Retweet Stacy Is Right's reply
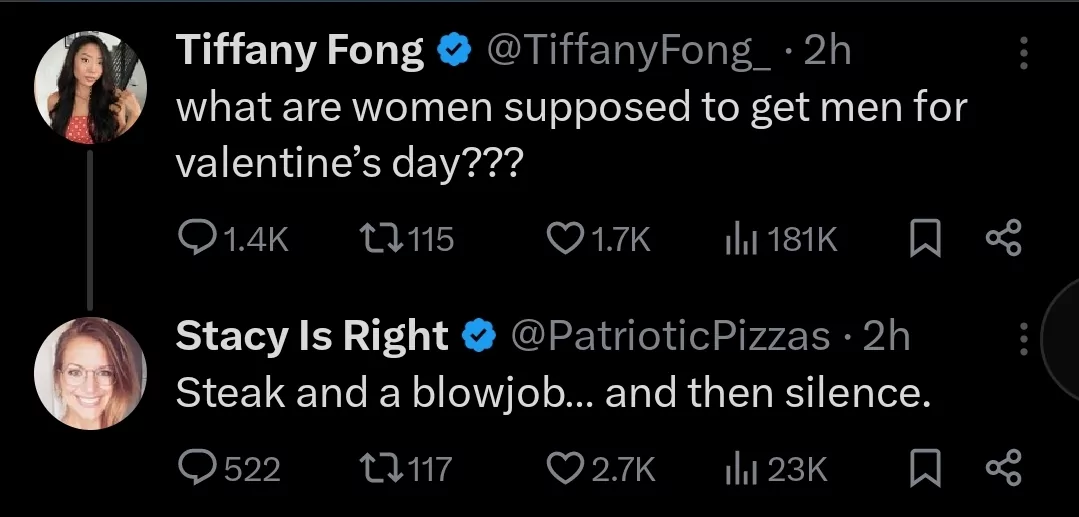 pyautogui.click(x=406, y=469)
